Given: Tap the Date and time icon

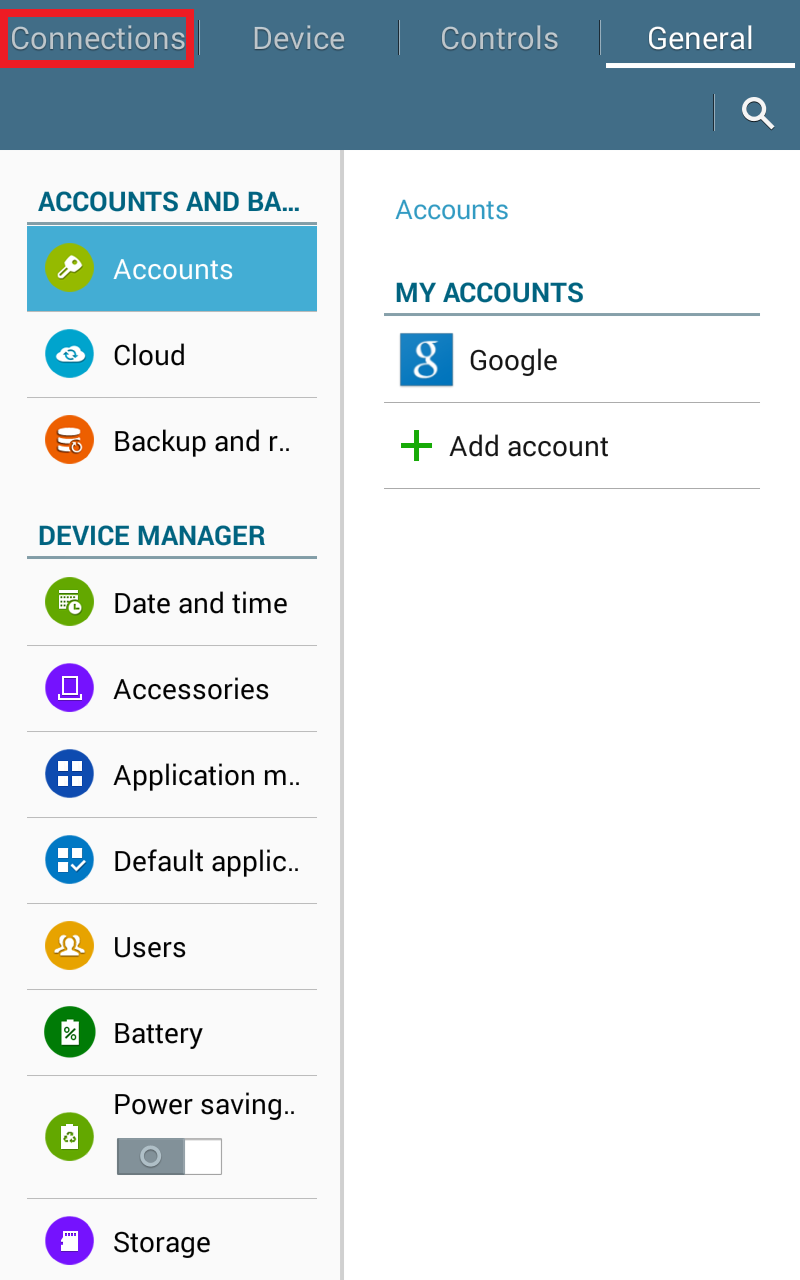Looking at the screenshot, I should click(x=69, y=603).
